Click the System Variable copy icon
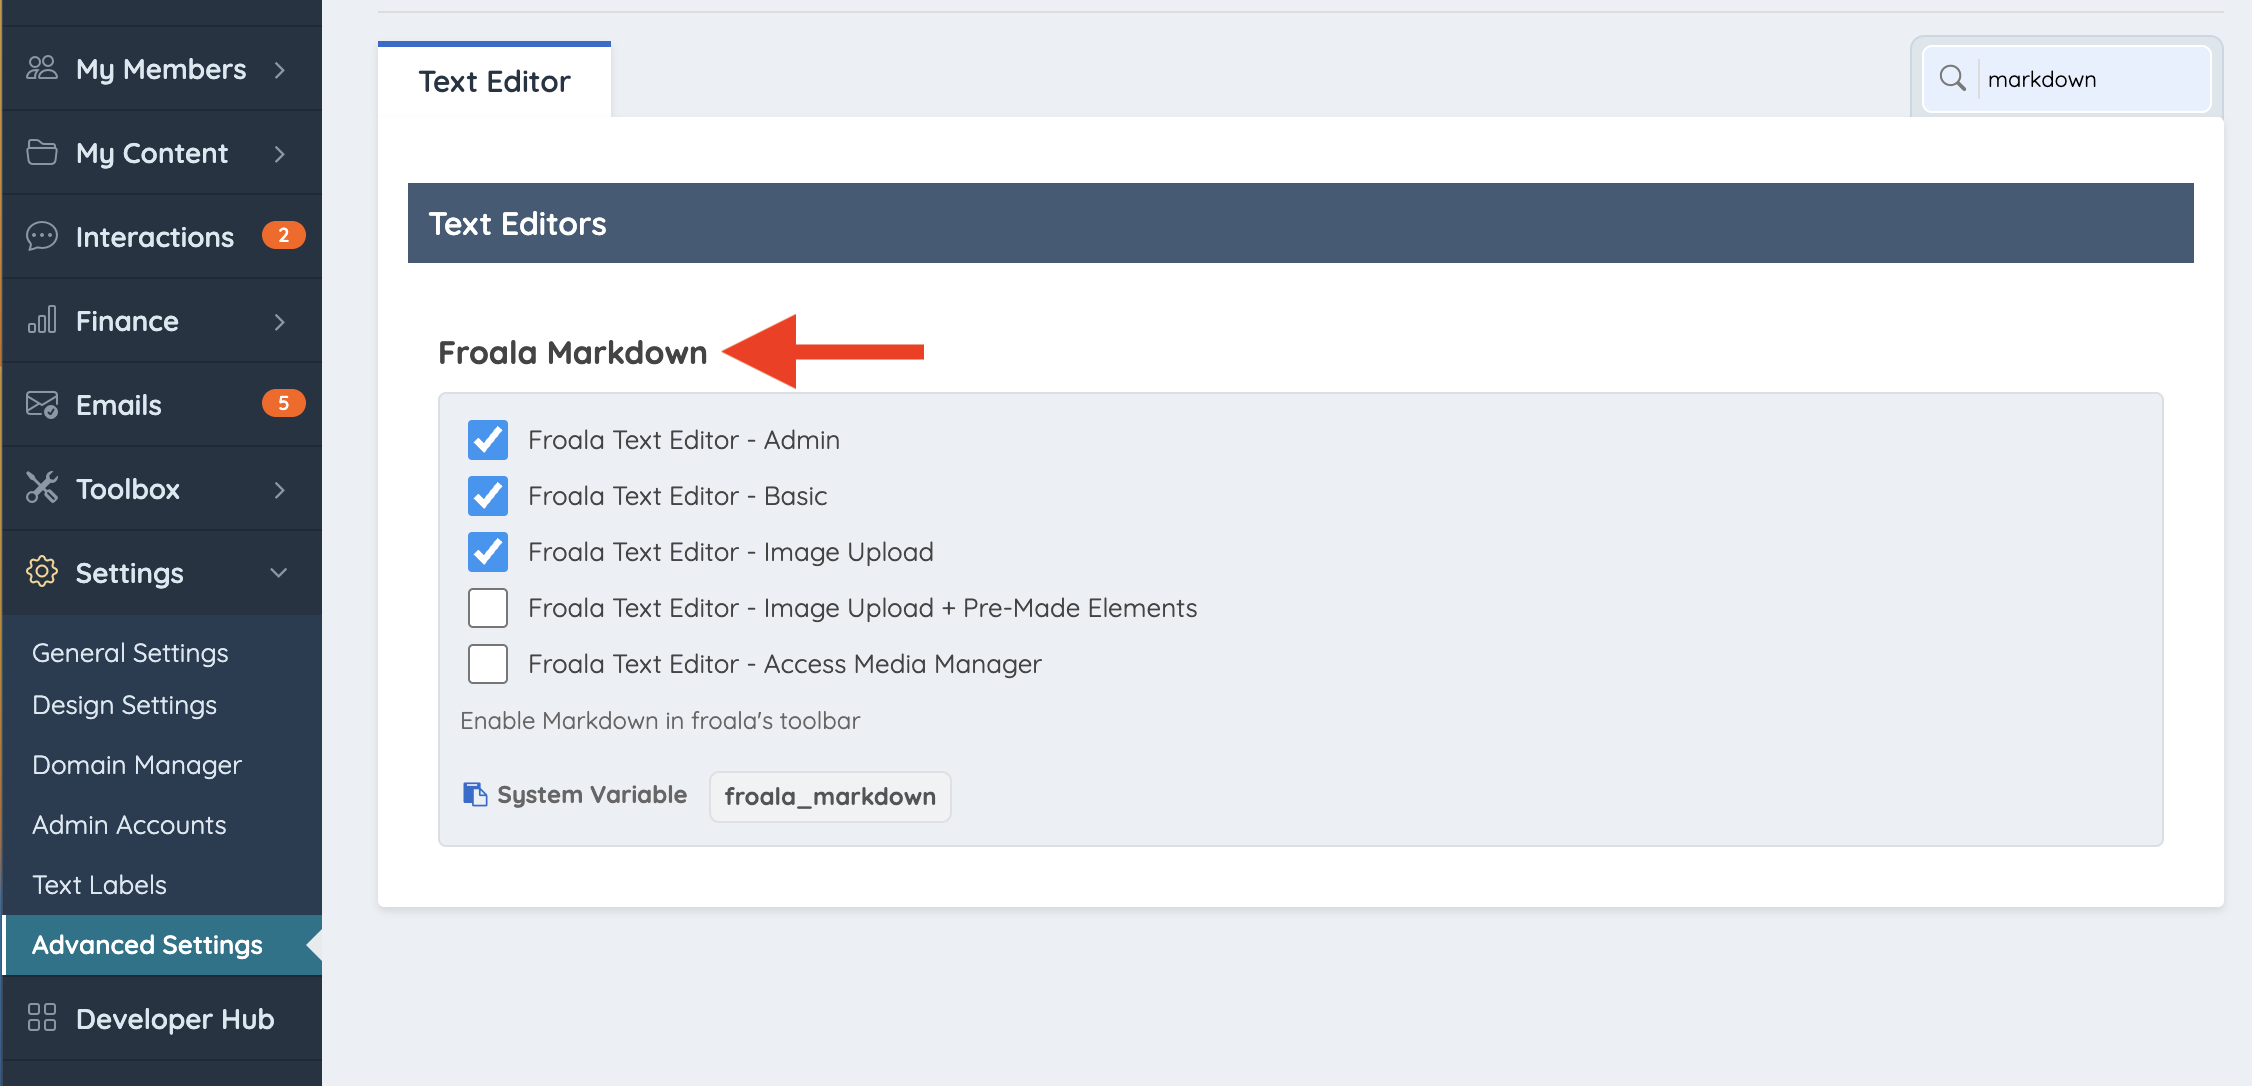This screenshot has height=1086, width=2252. (x=475, y=794)
